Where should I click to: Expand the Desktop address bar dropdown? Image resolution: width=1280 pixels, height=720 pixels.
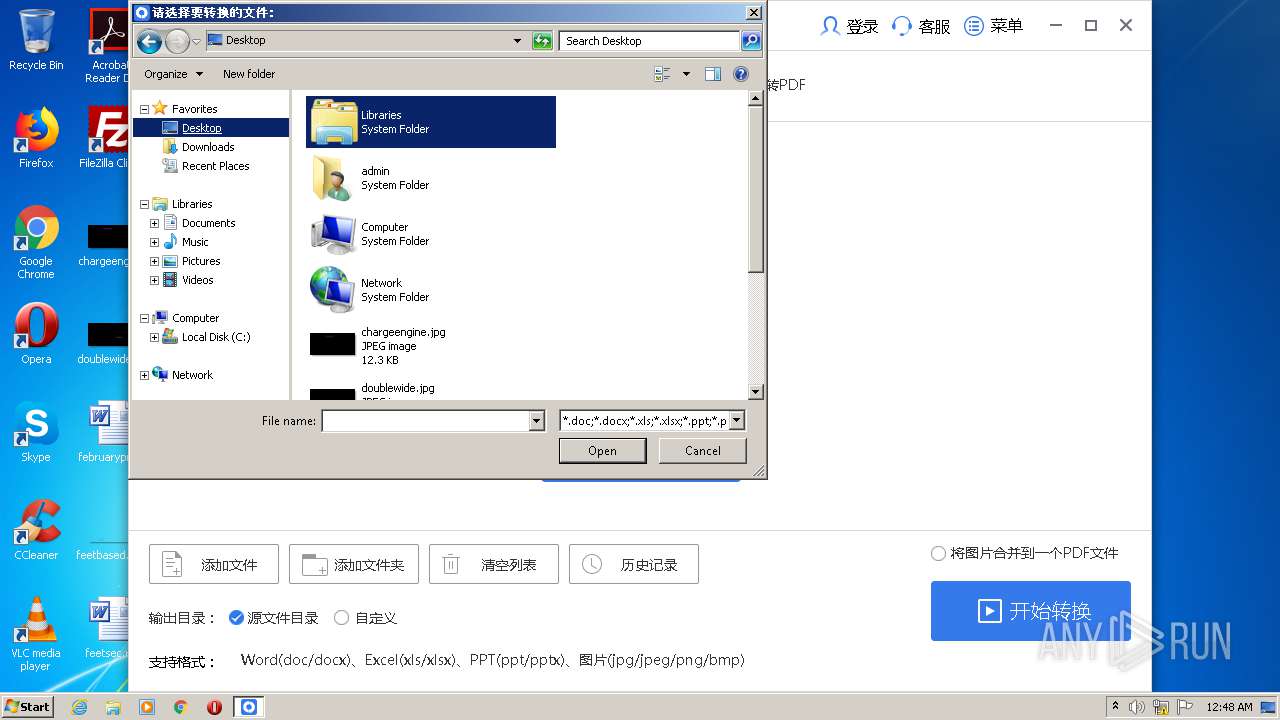click(x=517, y=41)
